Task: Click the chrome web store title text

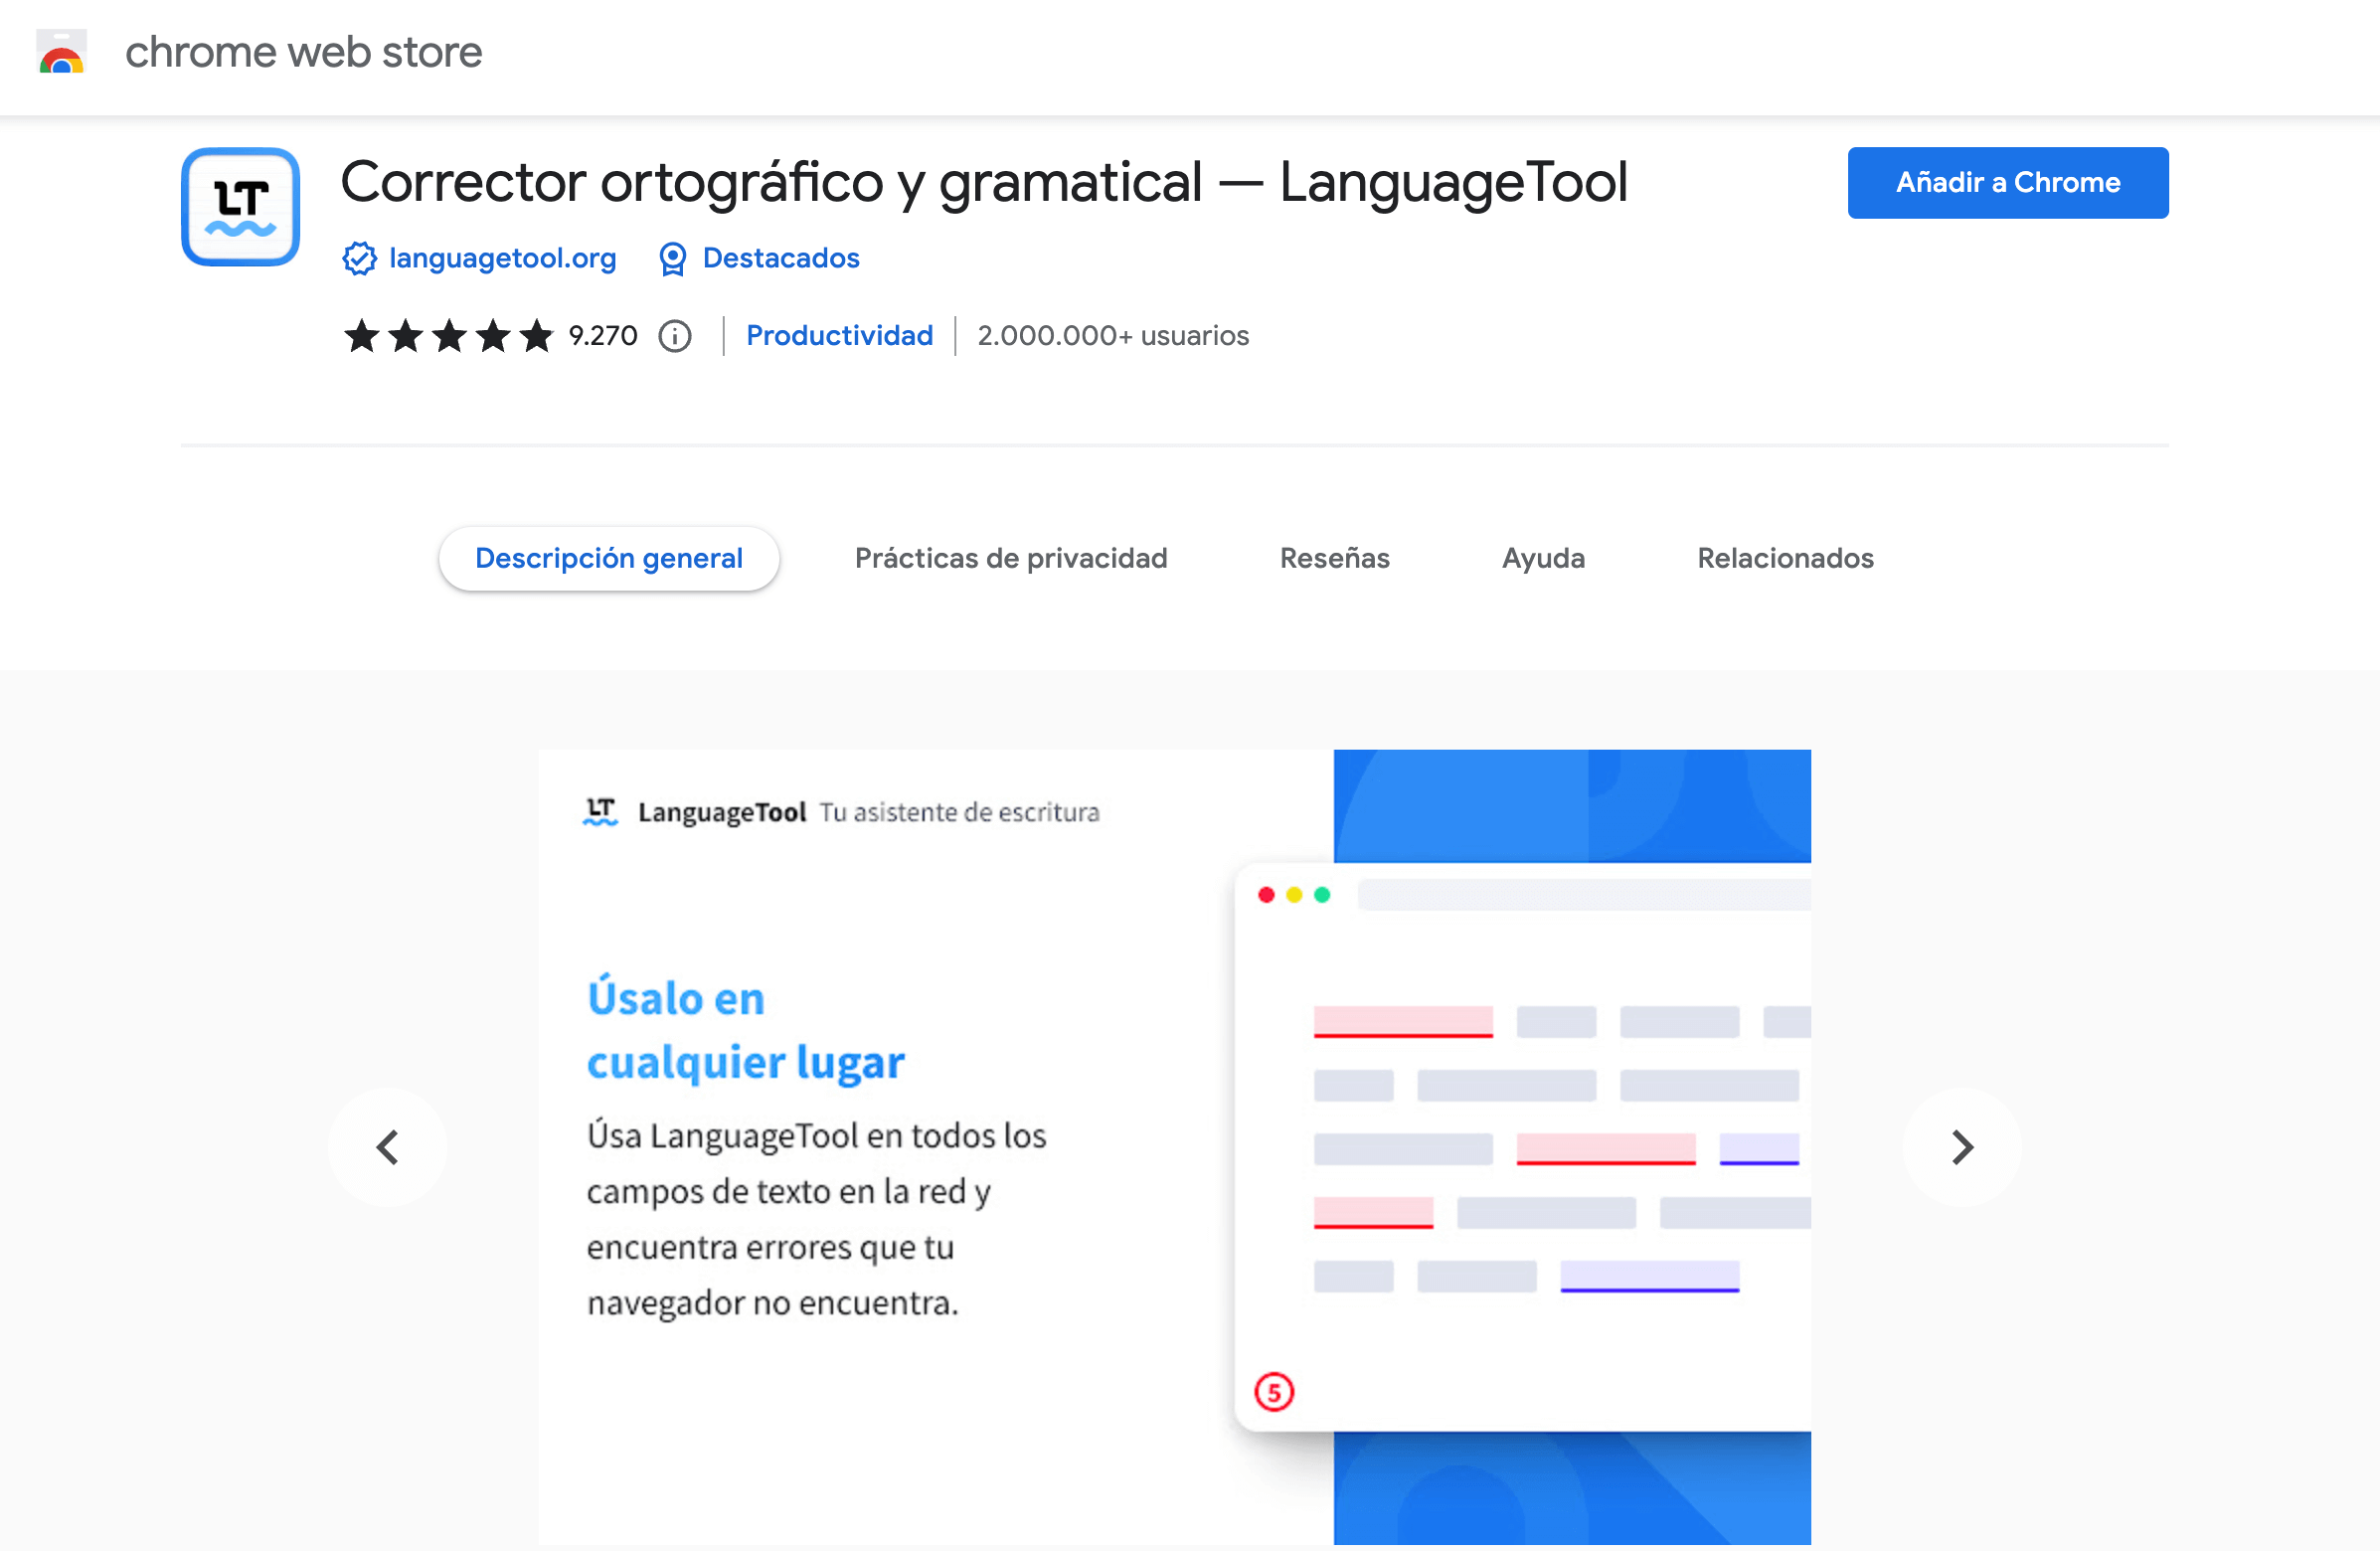Action: (303, 52)
